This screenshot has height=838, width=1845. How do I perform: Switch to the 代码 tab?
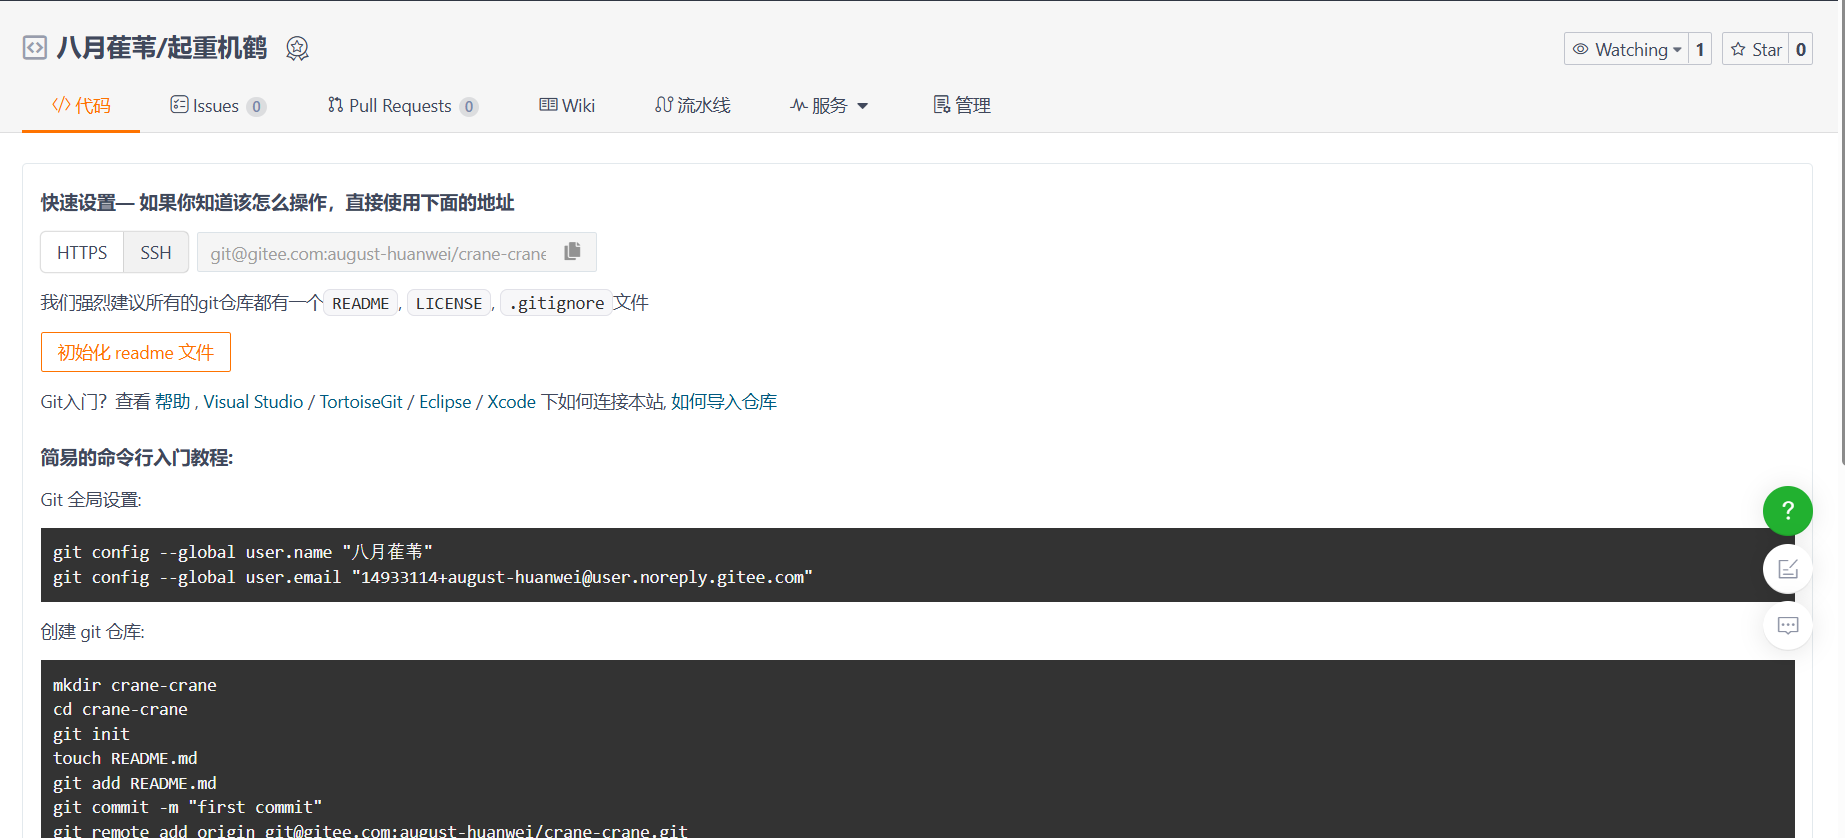pos(81,105)
